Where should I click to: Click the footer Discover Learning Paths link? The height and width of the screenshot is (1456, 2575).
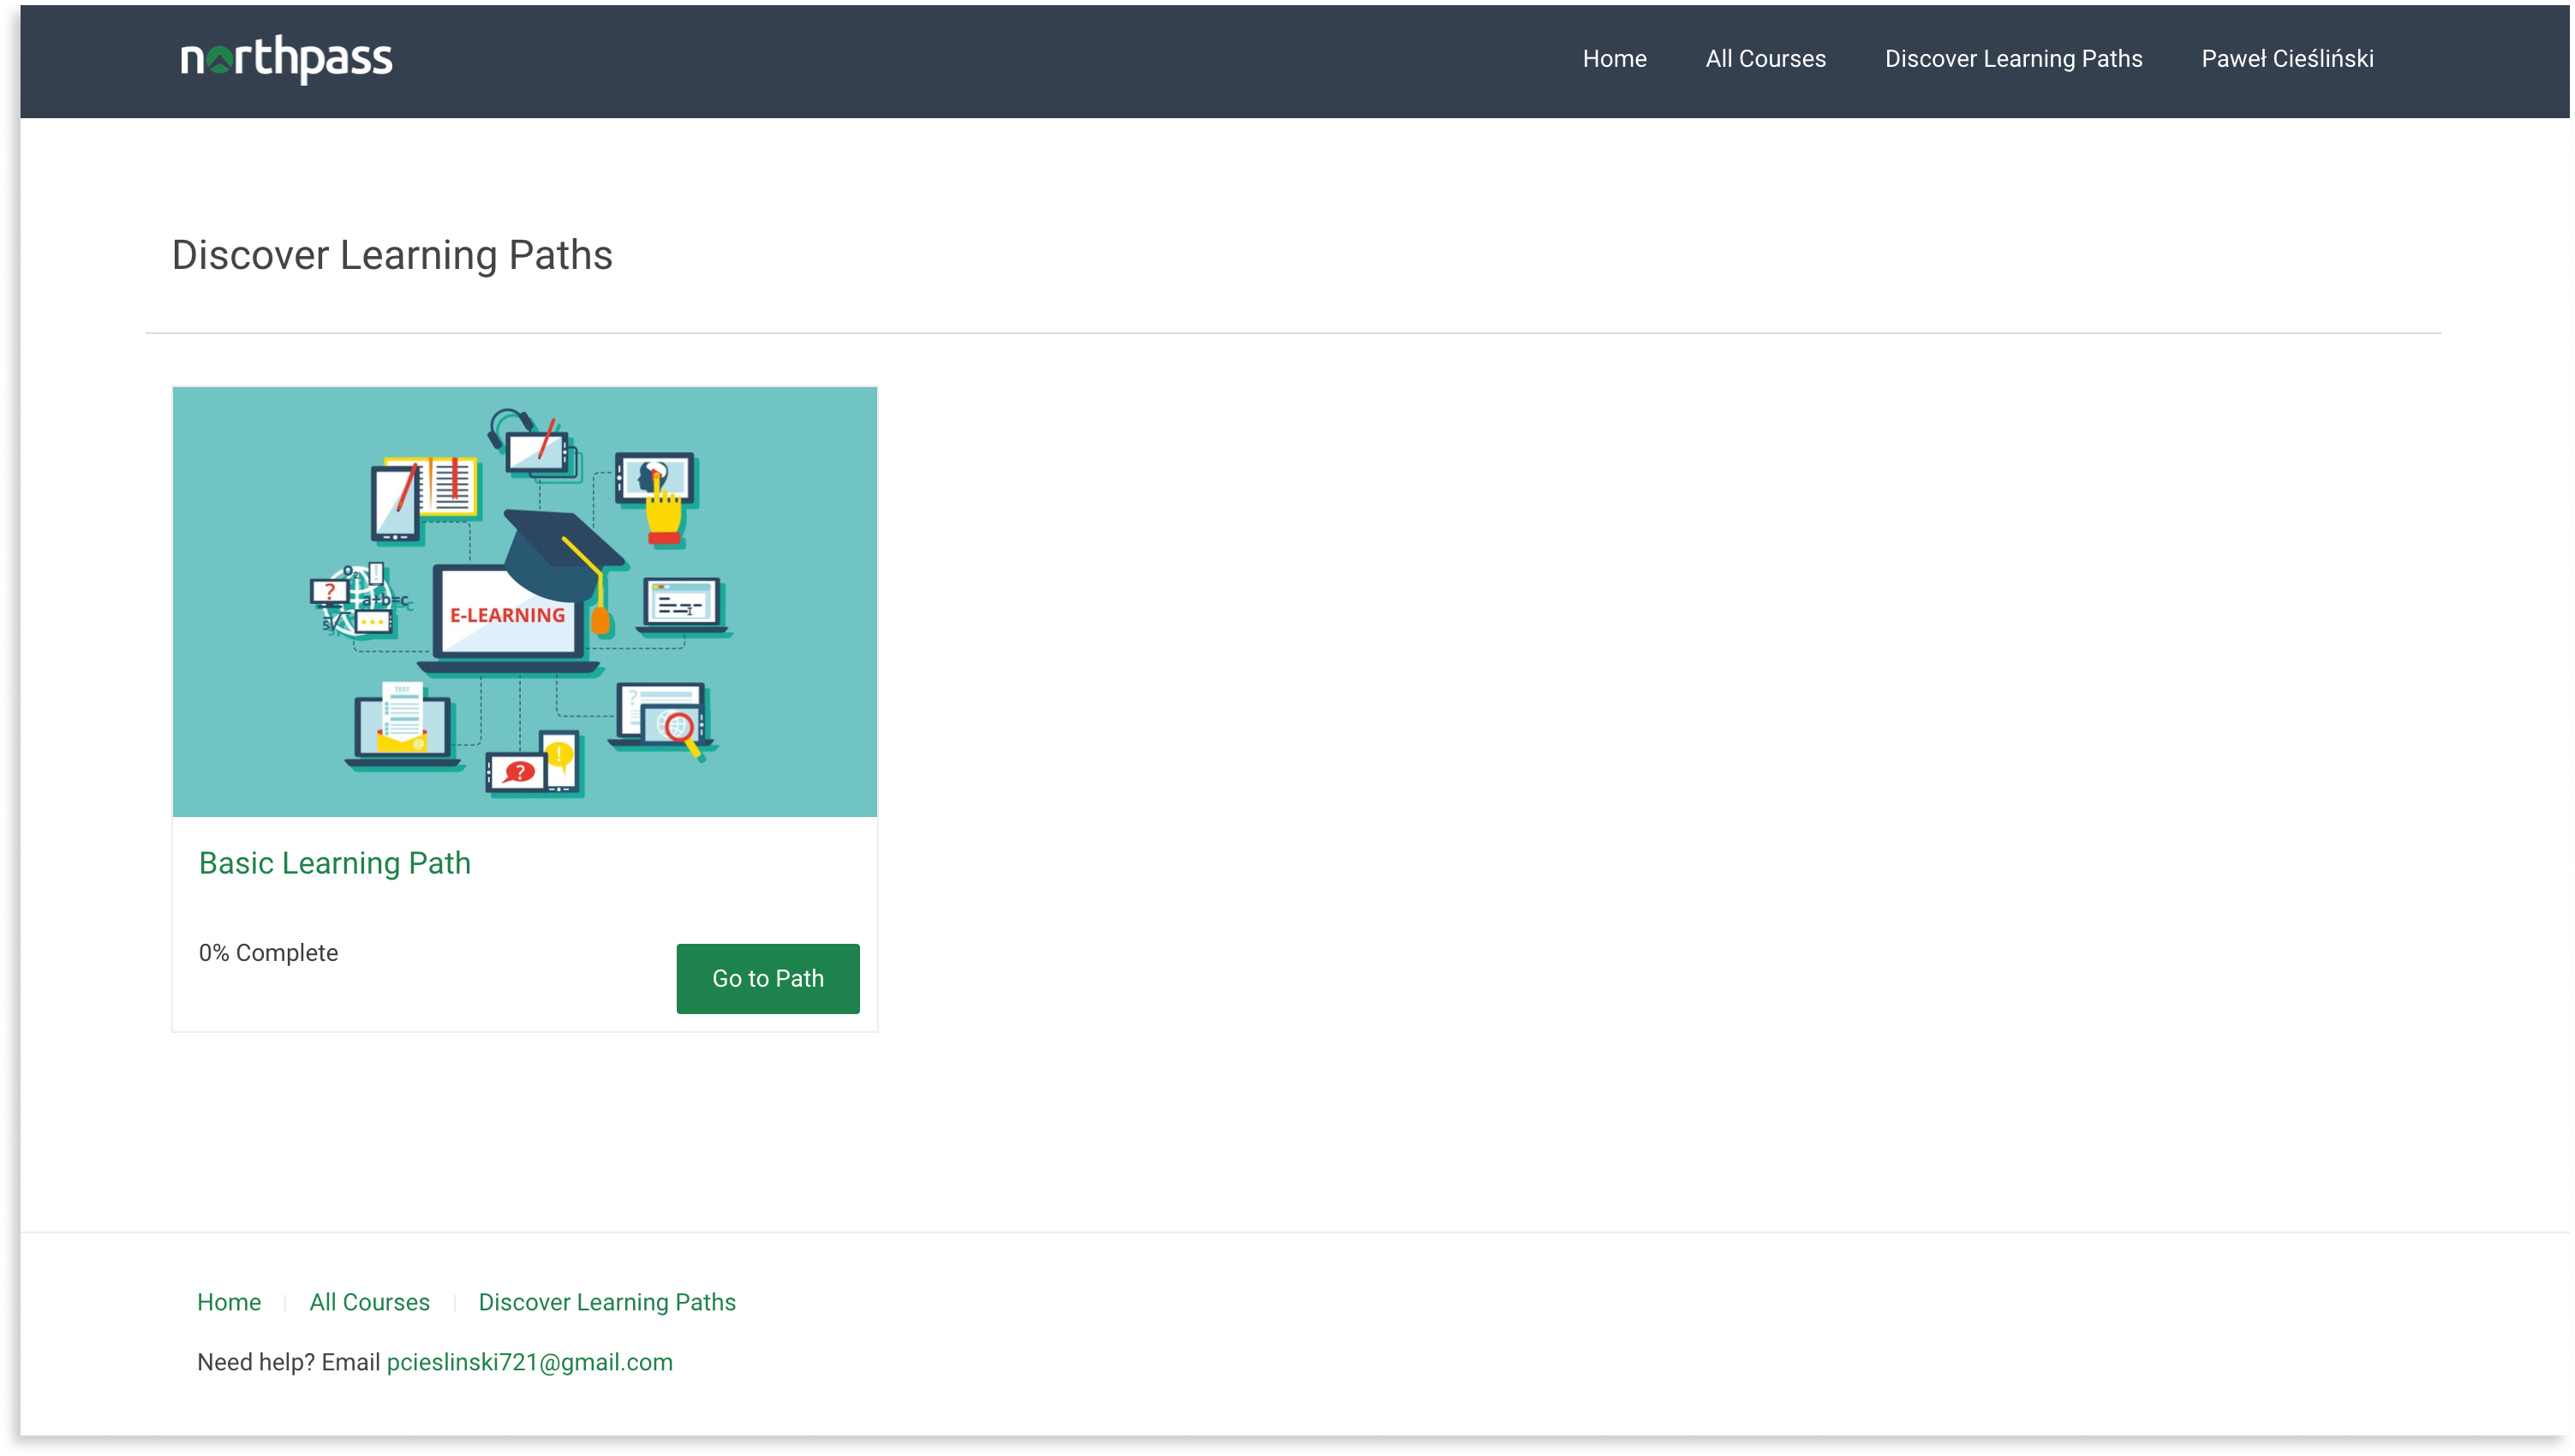click(606, 1302)
